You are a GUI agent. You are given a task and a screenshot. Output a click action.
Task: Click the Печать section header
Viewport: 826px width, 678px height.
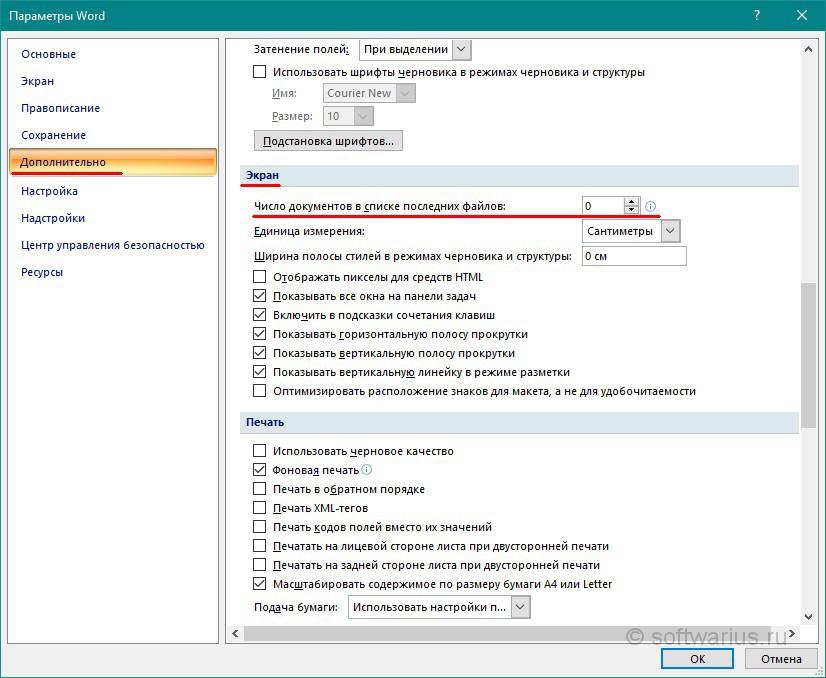click(519, 422)
